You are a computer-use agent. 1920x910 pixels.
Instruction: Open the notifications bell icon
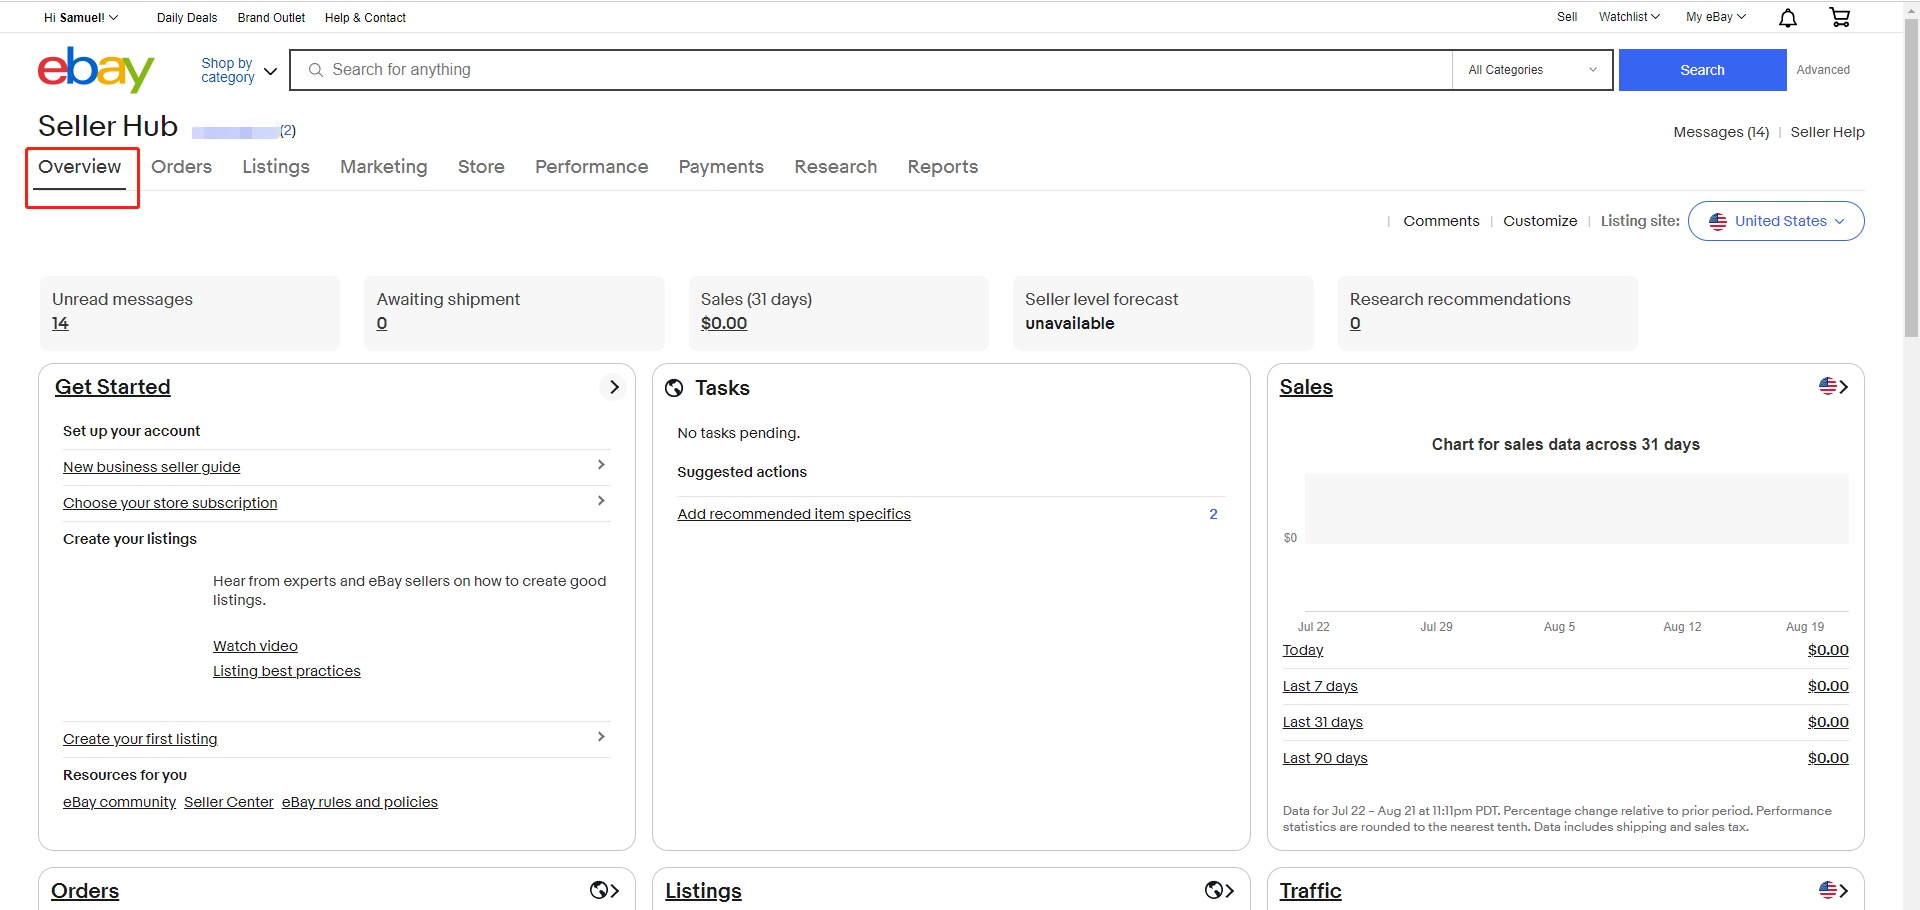(1788, 18)
